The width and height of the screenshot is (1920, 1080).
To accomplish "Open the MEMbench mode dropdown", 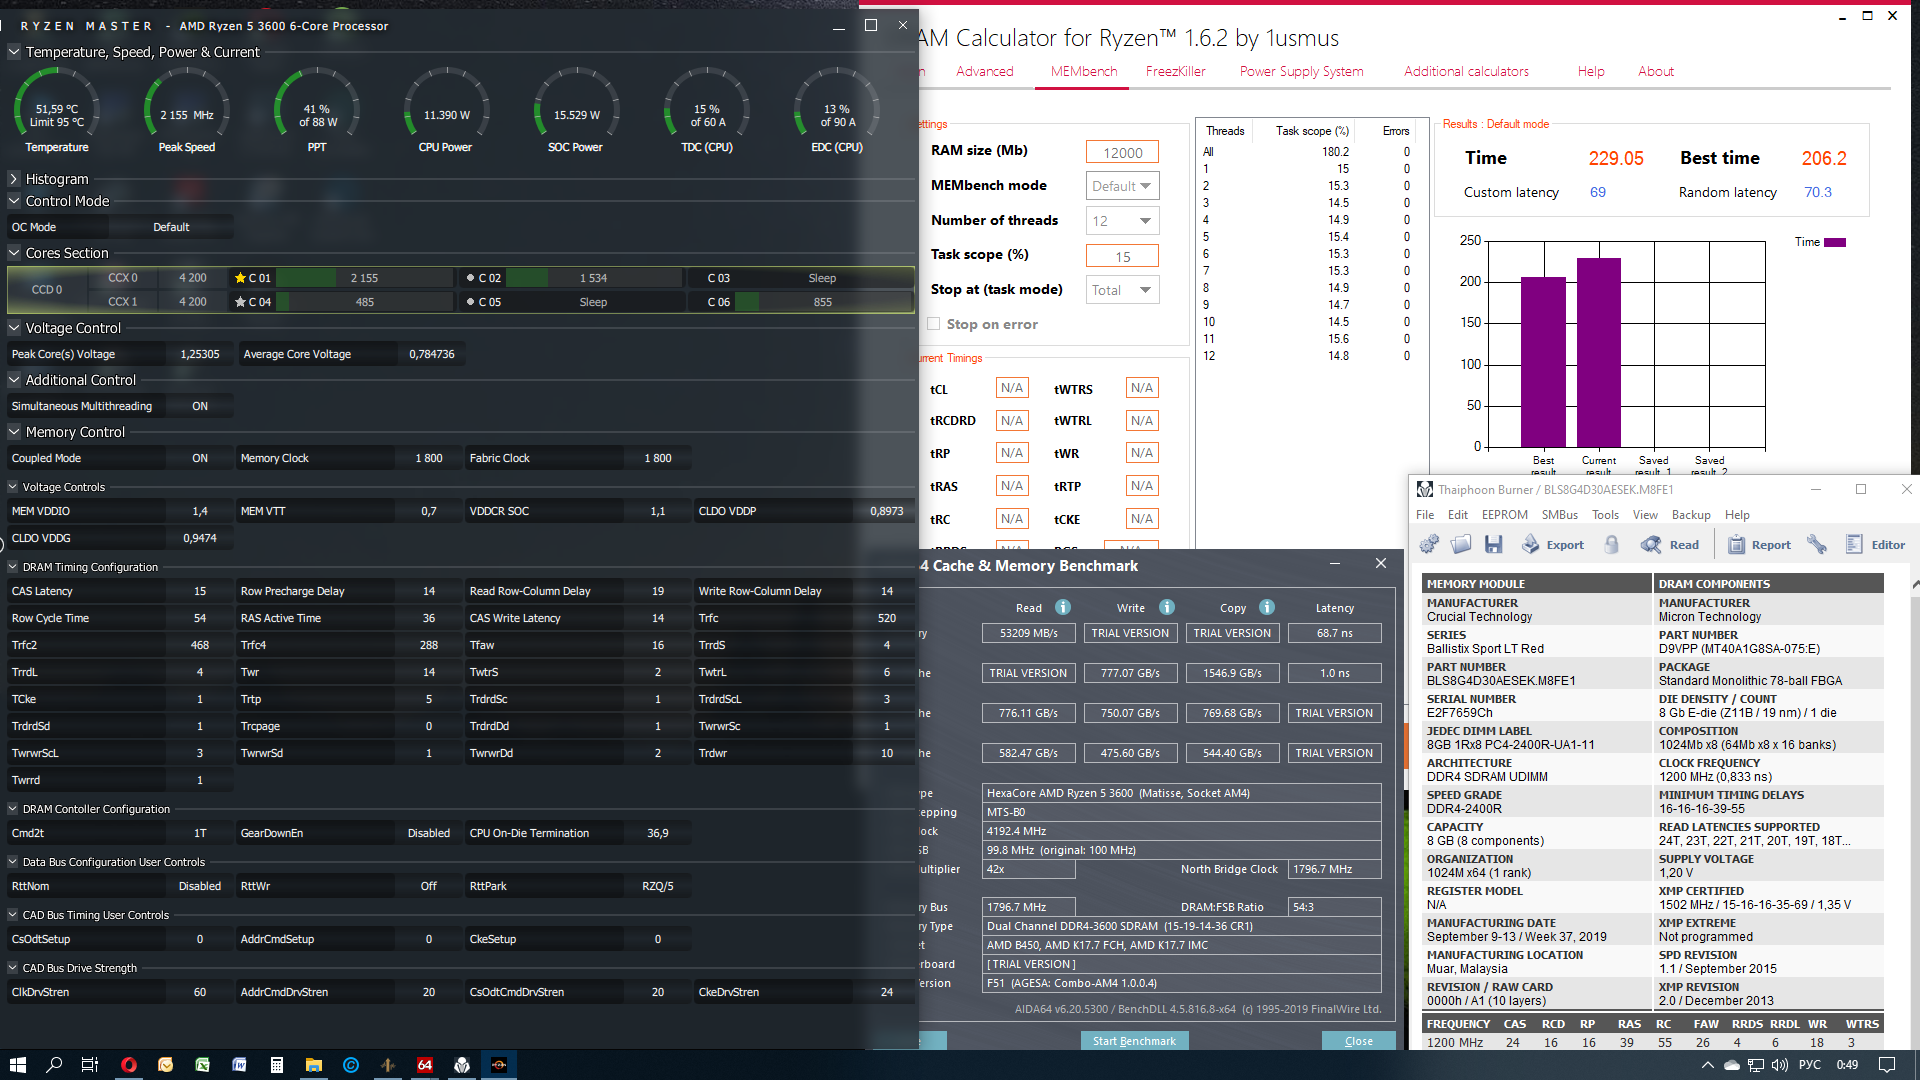I will pos(1122,186).
